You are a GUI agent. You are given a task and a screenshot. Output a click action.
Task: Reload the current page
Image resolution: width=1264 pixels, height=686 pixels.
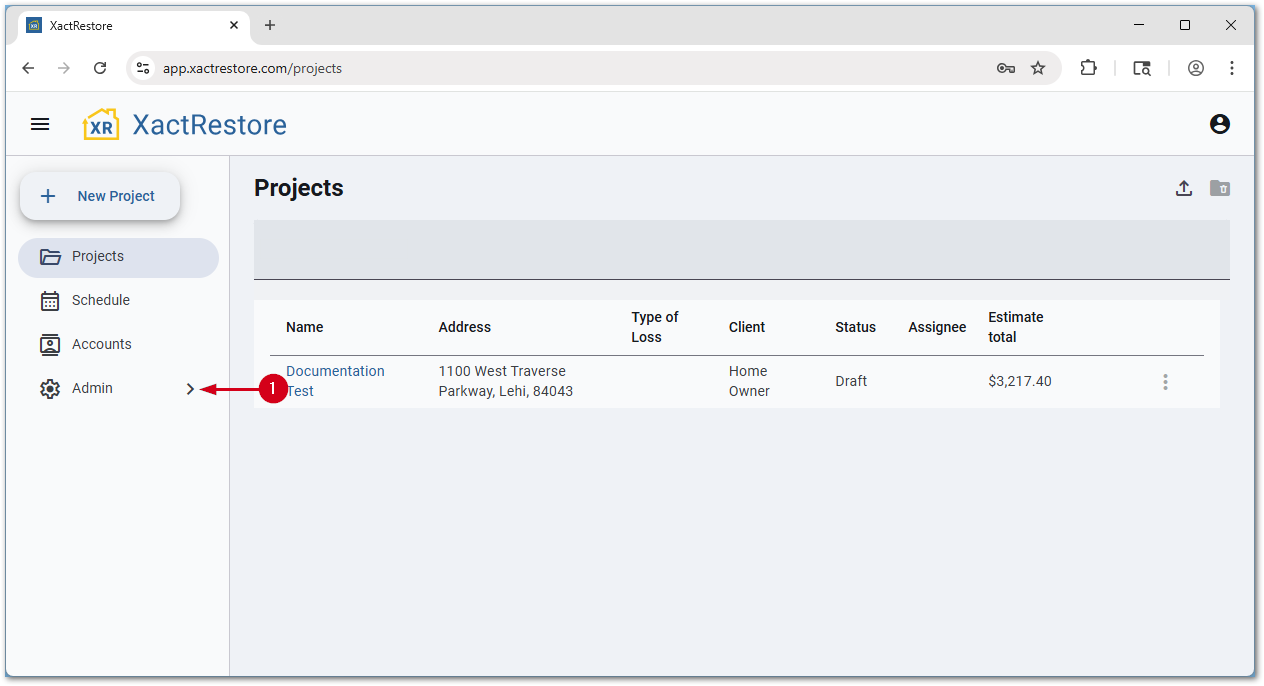pos(100,68)
